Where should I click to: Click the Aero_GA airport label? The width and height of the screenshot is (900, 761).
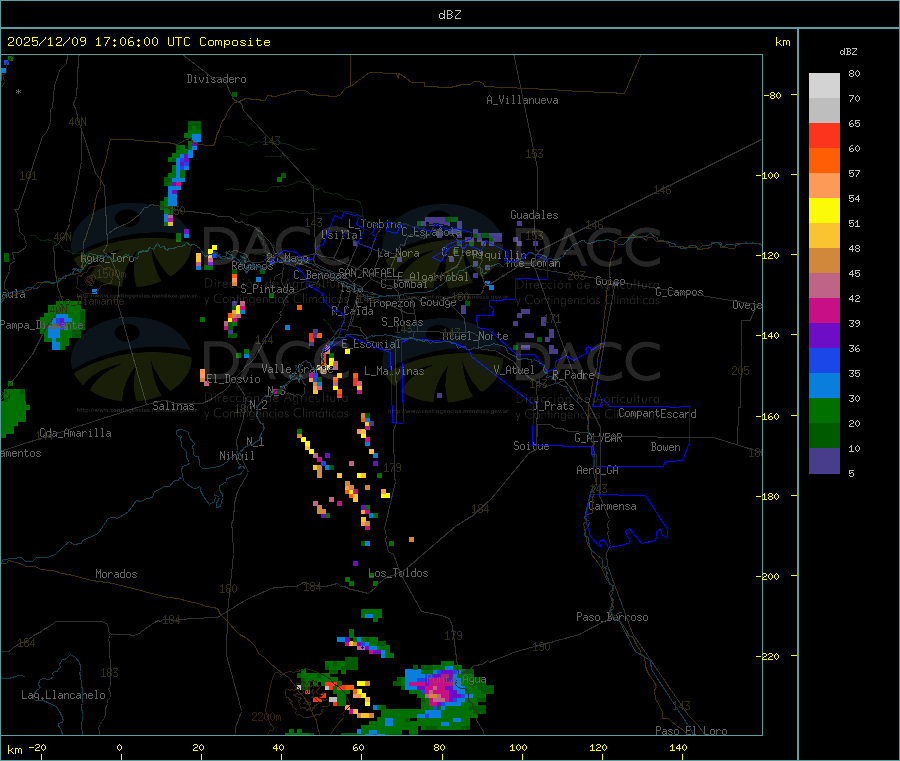pyautogui.click(x=598, y=470)
